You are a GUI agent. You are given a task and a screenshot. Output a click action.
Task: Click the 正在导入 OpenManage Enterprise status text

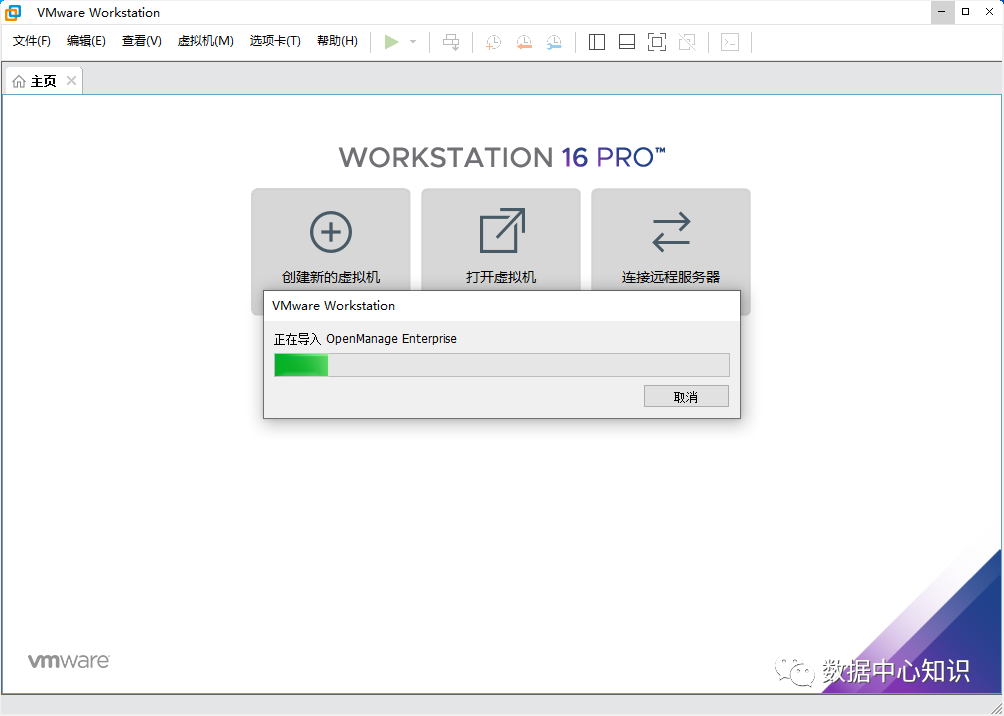pos(365,339)
